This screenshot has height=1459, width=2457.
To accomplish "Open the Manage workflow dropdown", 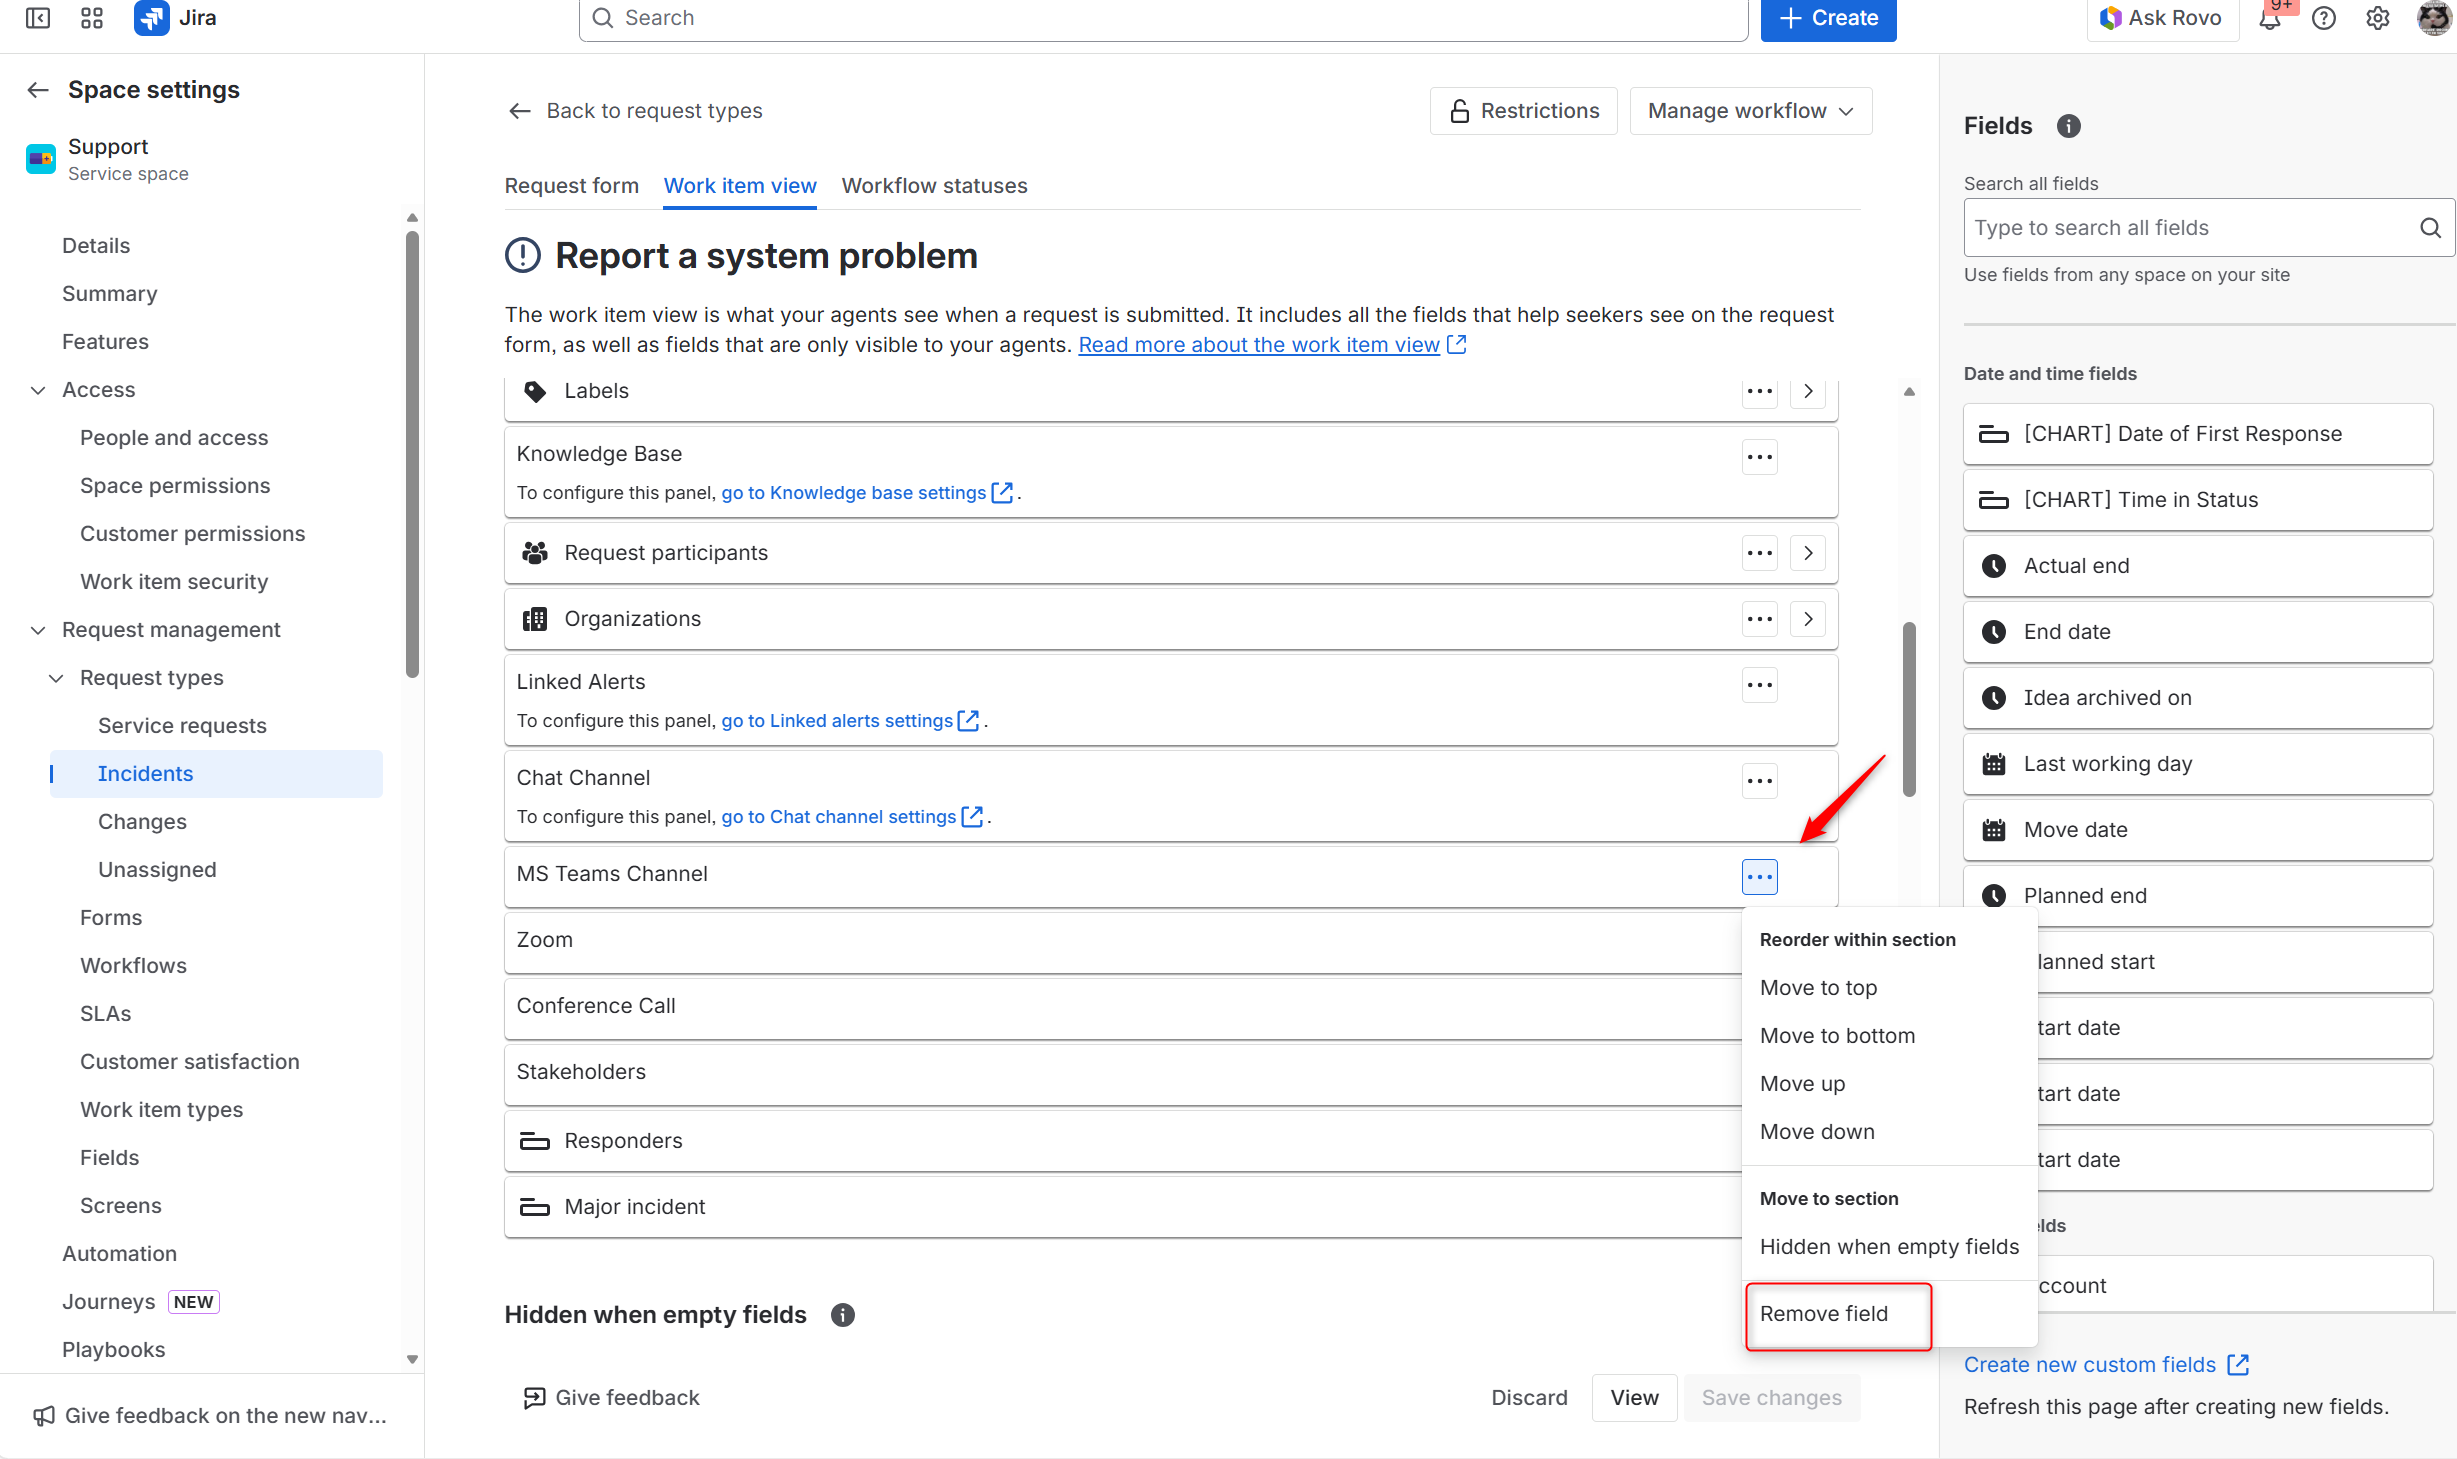I will pos(1750,111).
